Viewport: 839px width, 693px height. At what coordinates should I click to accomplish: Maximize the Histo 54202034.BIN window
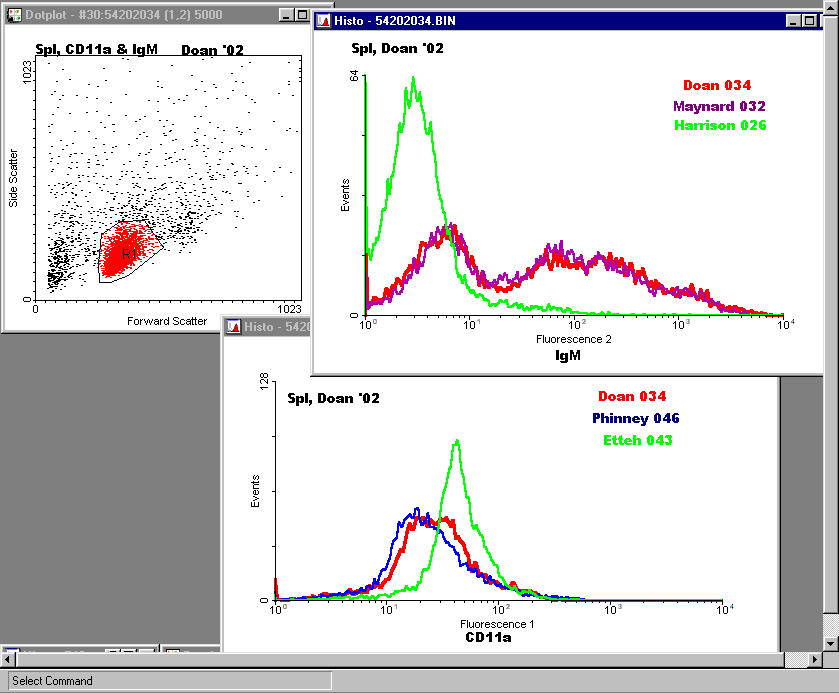click(809, 21)
